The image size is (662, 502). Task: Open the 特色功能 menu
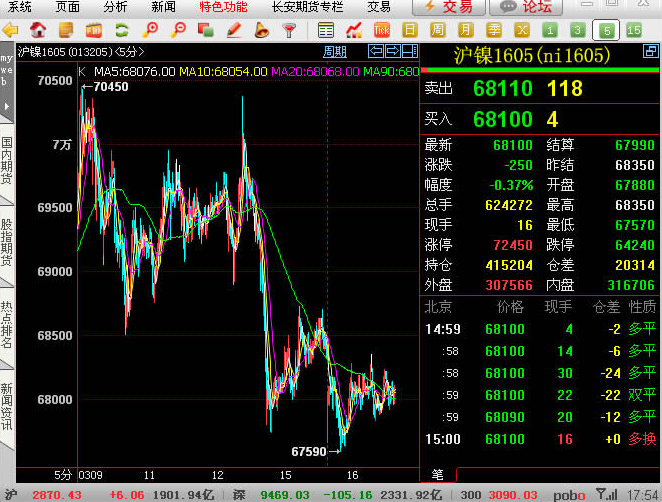[x=223, y=7]
